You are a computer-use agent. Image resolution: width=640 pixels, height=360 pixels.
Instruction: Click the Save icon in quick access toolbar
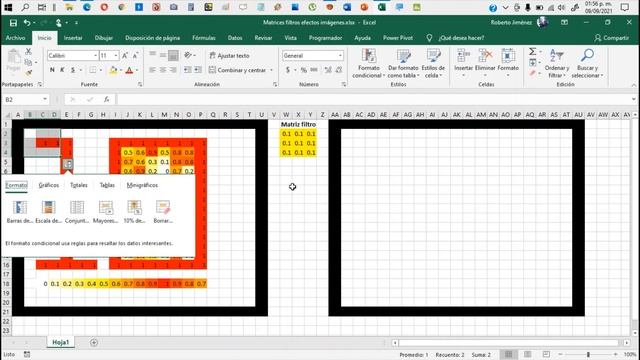[x=13, y=23]
